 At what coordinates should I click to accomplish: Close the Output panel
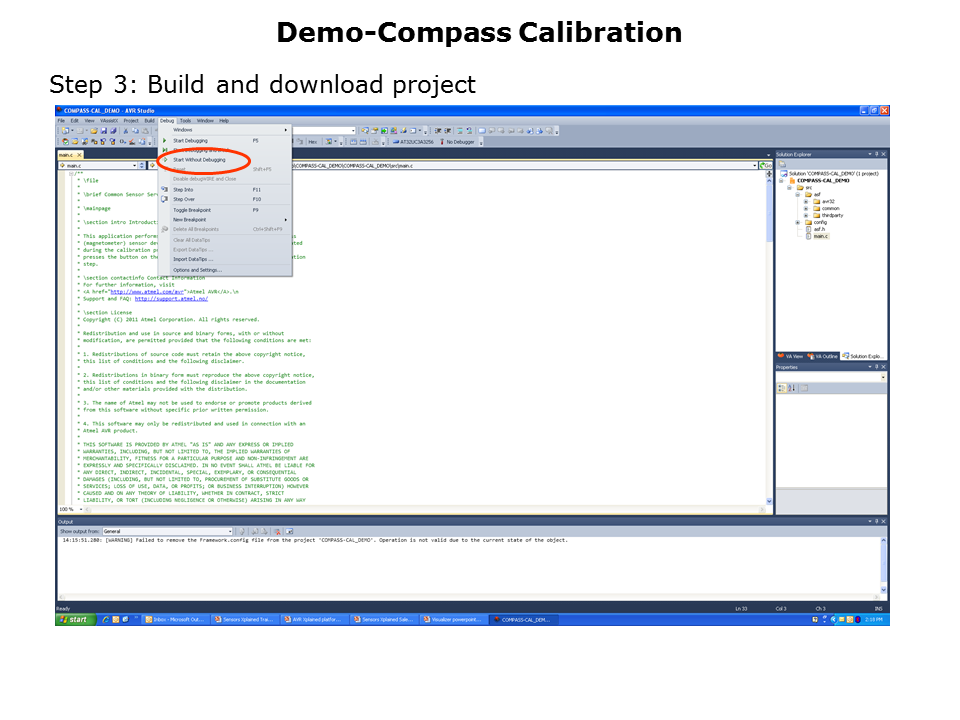[883, 522]
